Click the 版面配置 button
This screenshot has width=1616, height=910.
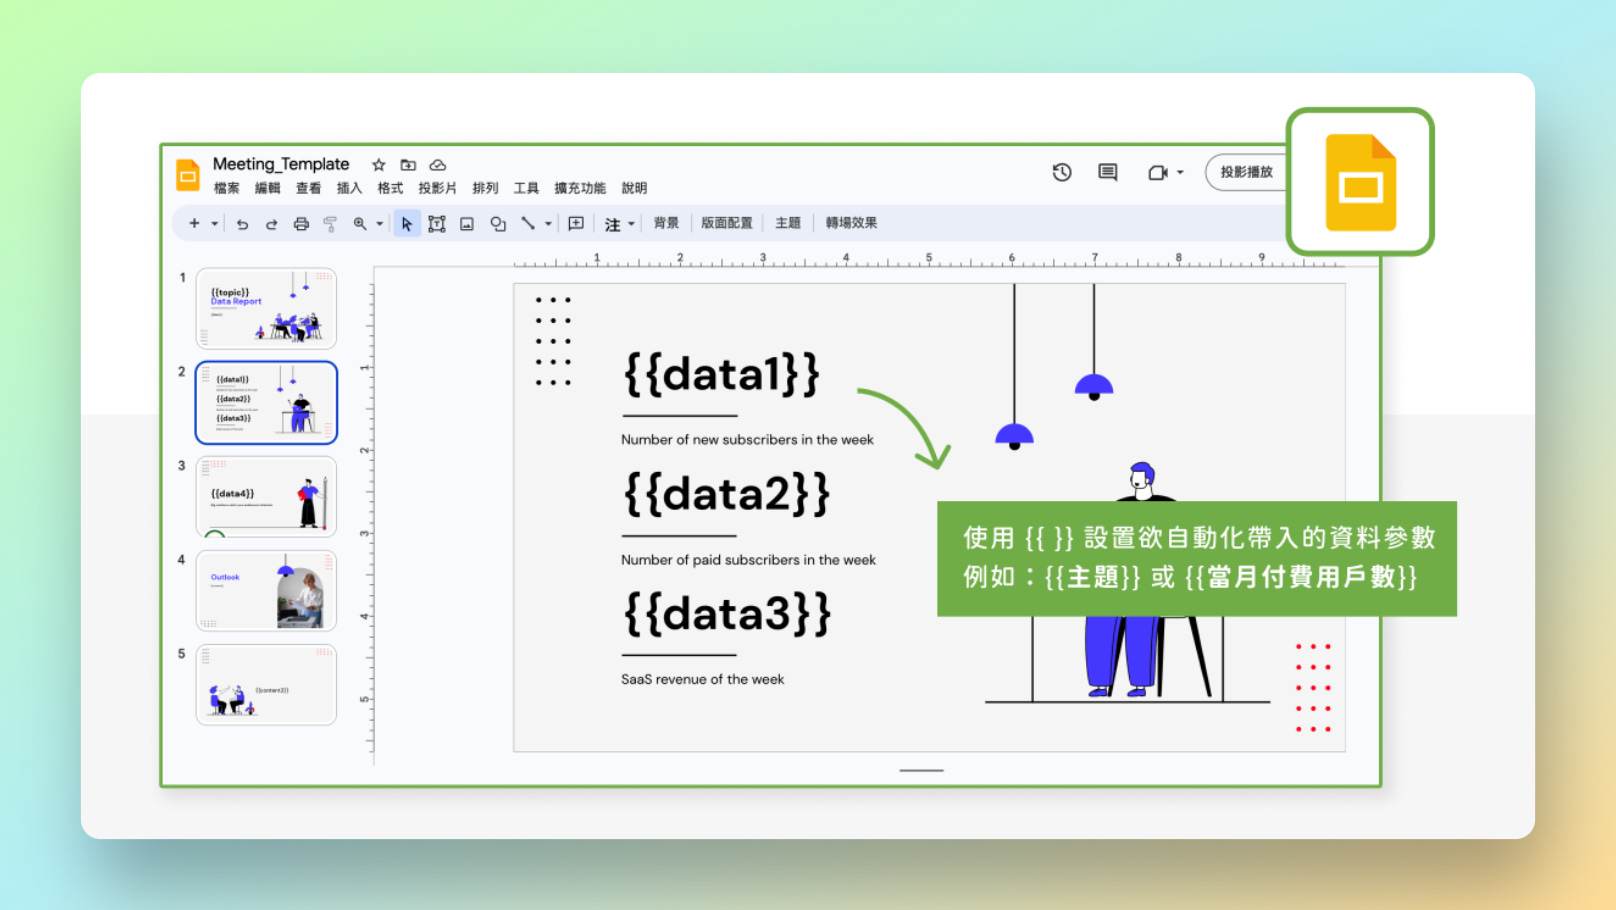727,223
